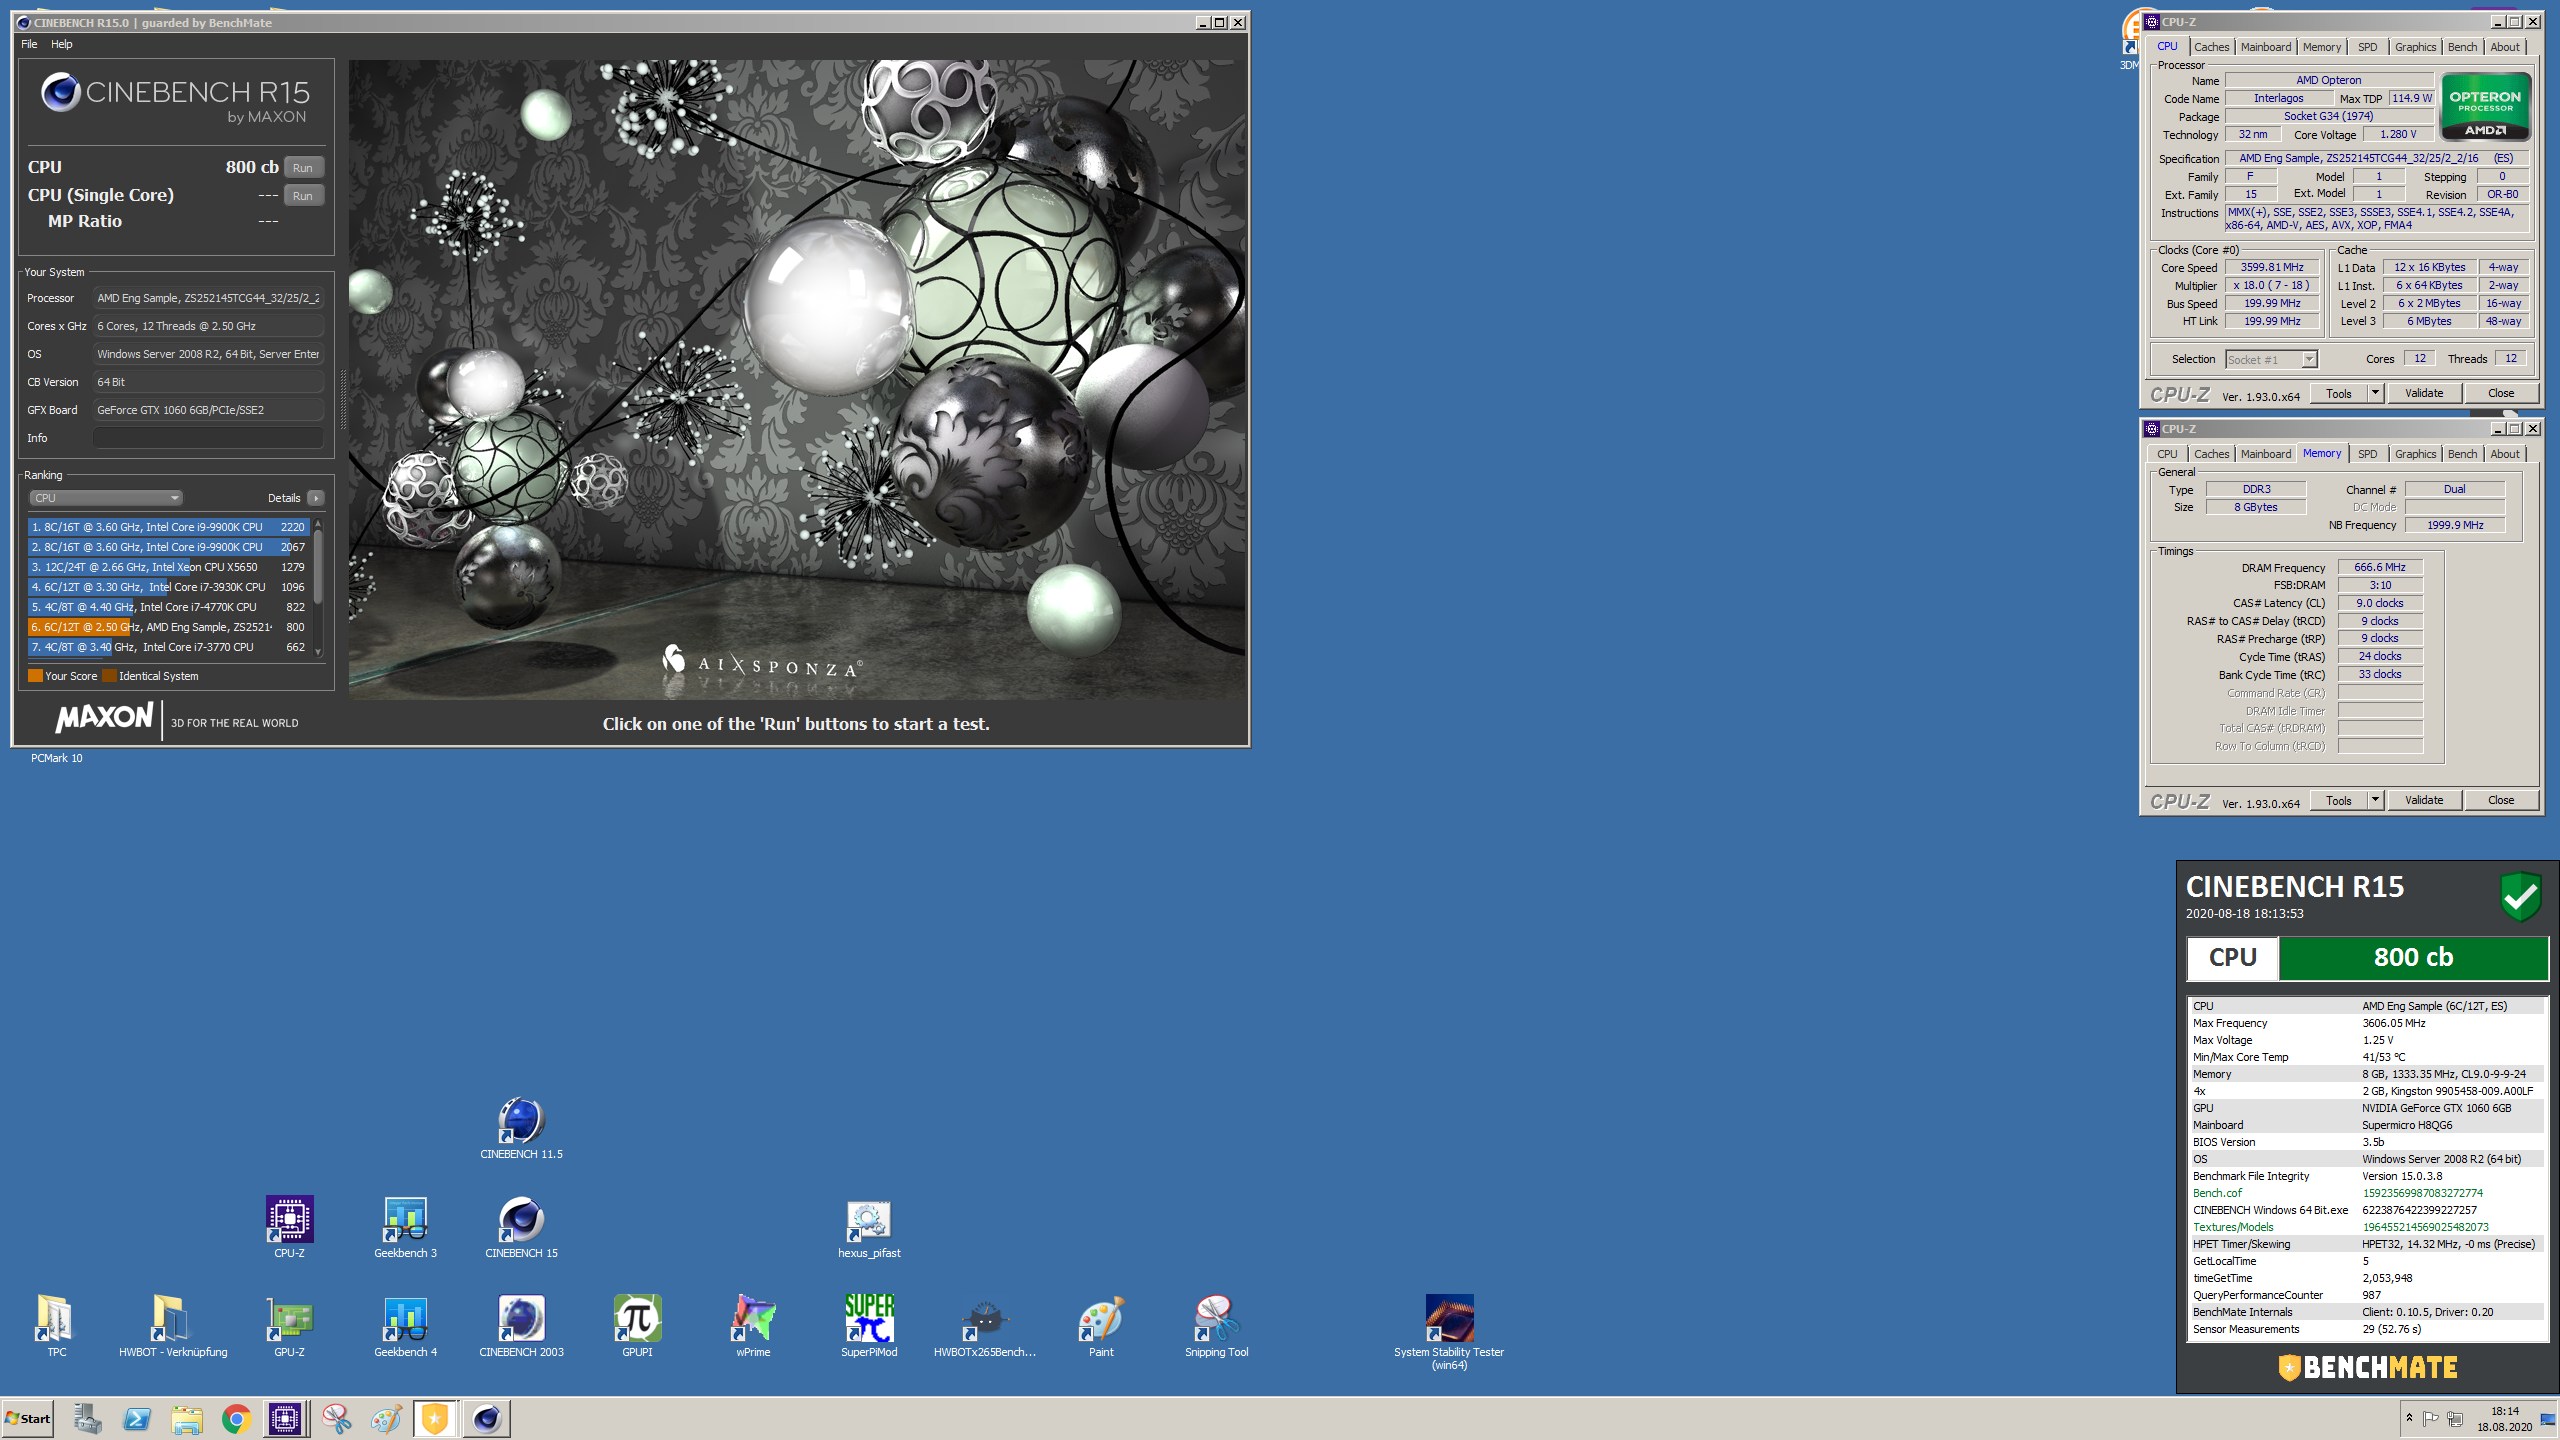Launch the GPUPI desktop icon
The height and width of the screenshot is (1440, 2560).
pyautogui.click(x=637, y=1327)
